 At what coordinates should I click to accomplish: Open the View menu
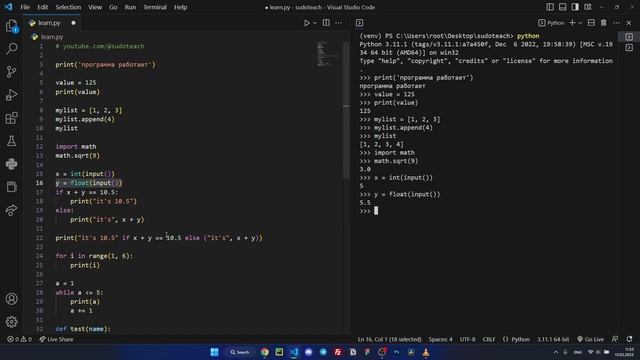(95, 7)
